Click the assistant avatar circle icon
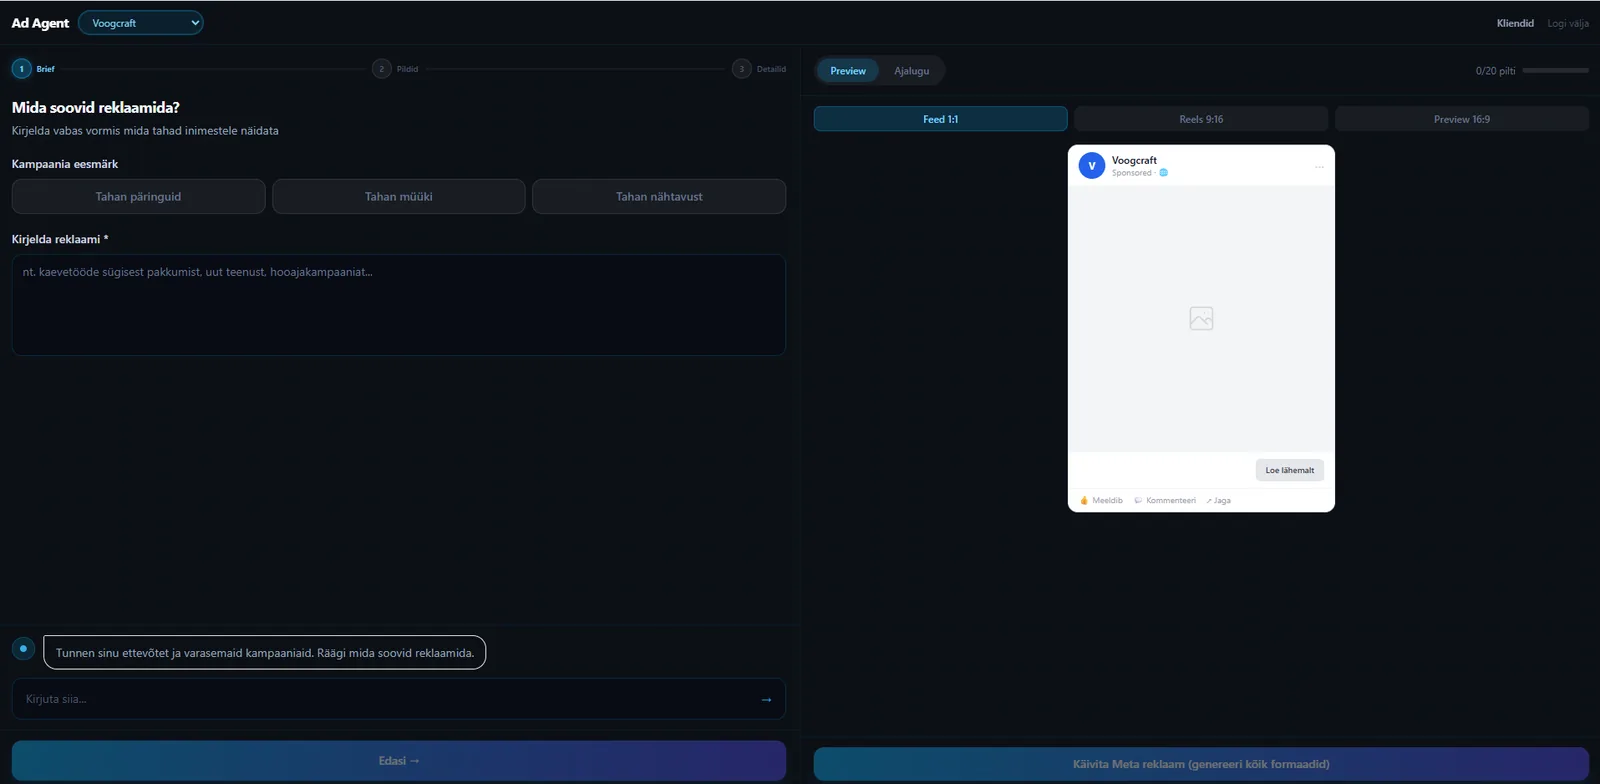The height and width of the screenshot is (784, 1600). (x=23, y=649)
